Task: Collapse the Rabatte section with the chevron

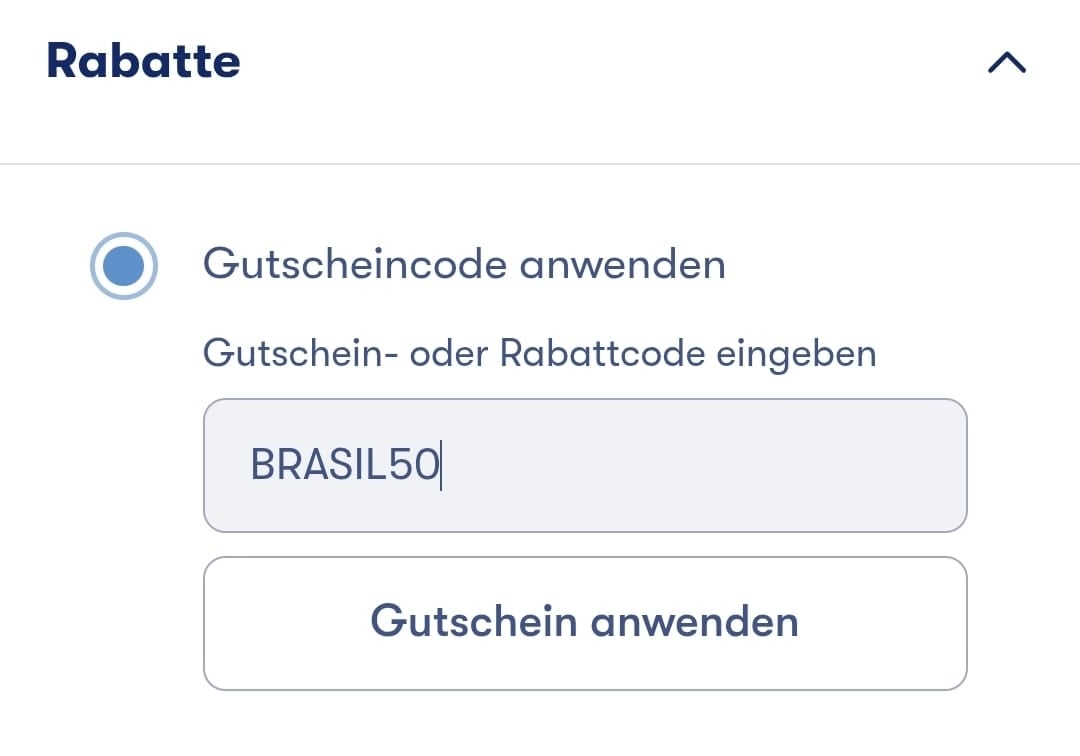Action: point(1006,63)
